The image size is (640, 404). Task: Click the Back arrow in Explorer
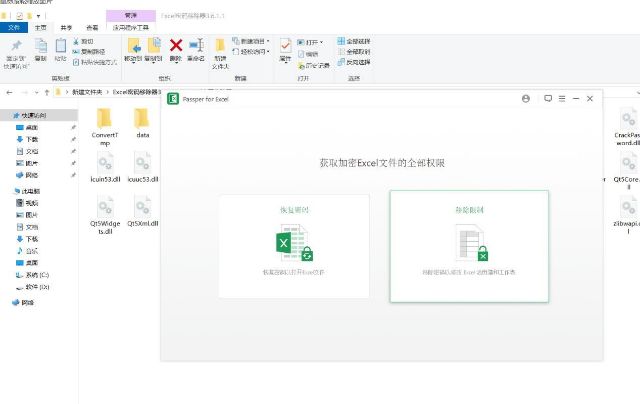click(9, 93)
